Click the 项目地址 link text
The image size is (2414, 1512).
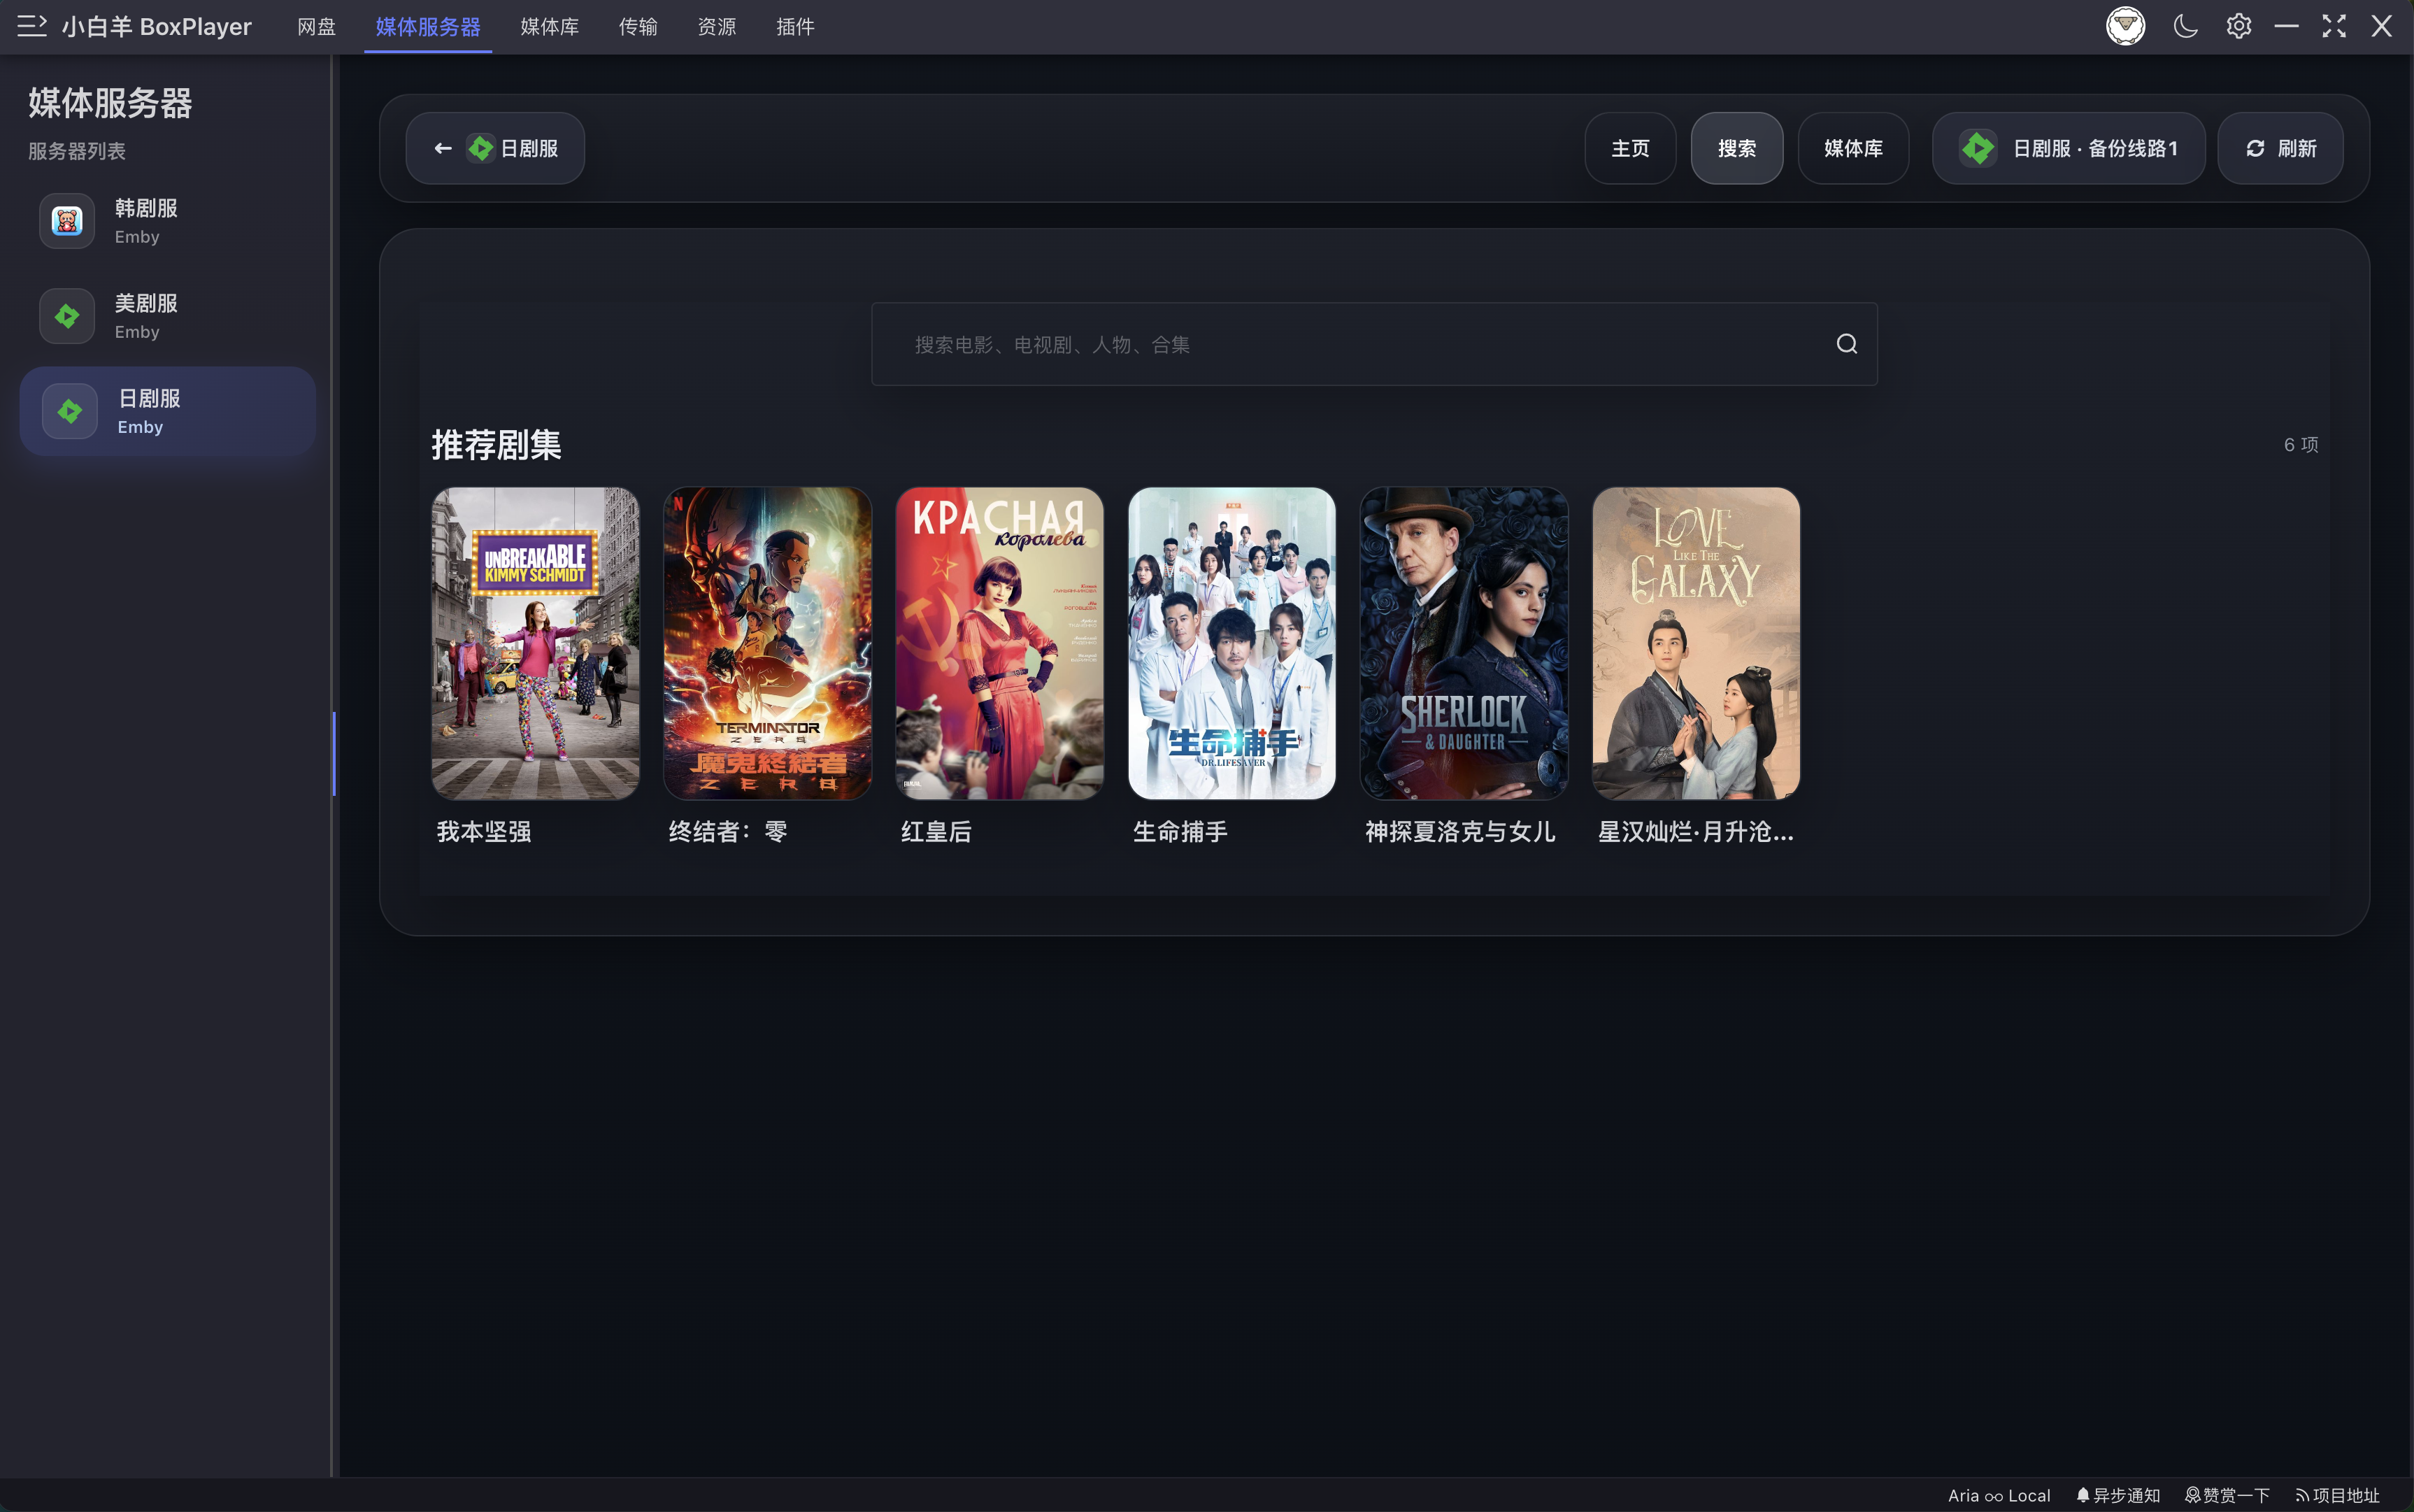pos(2346,1495)
